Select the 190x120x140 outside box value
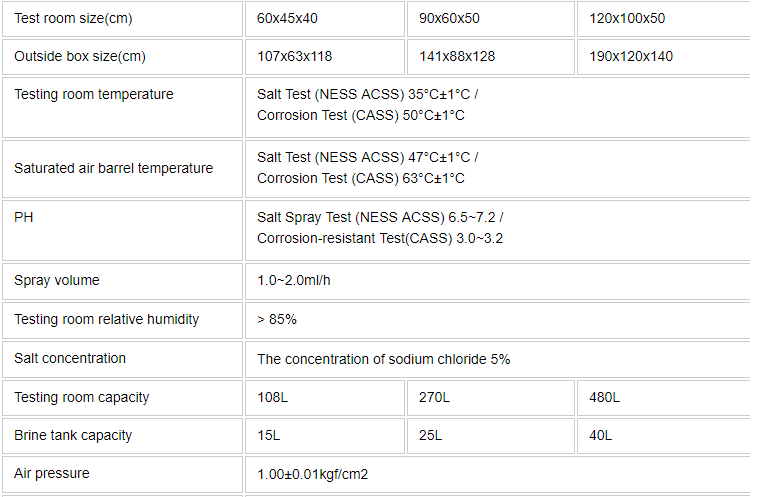Viewport: 761px width, 497px height. [631, 56]
